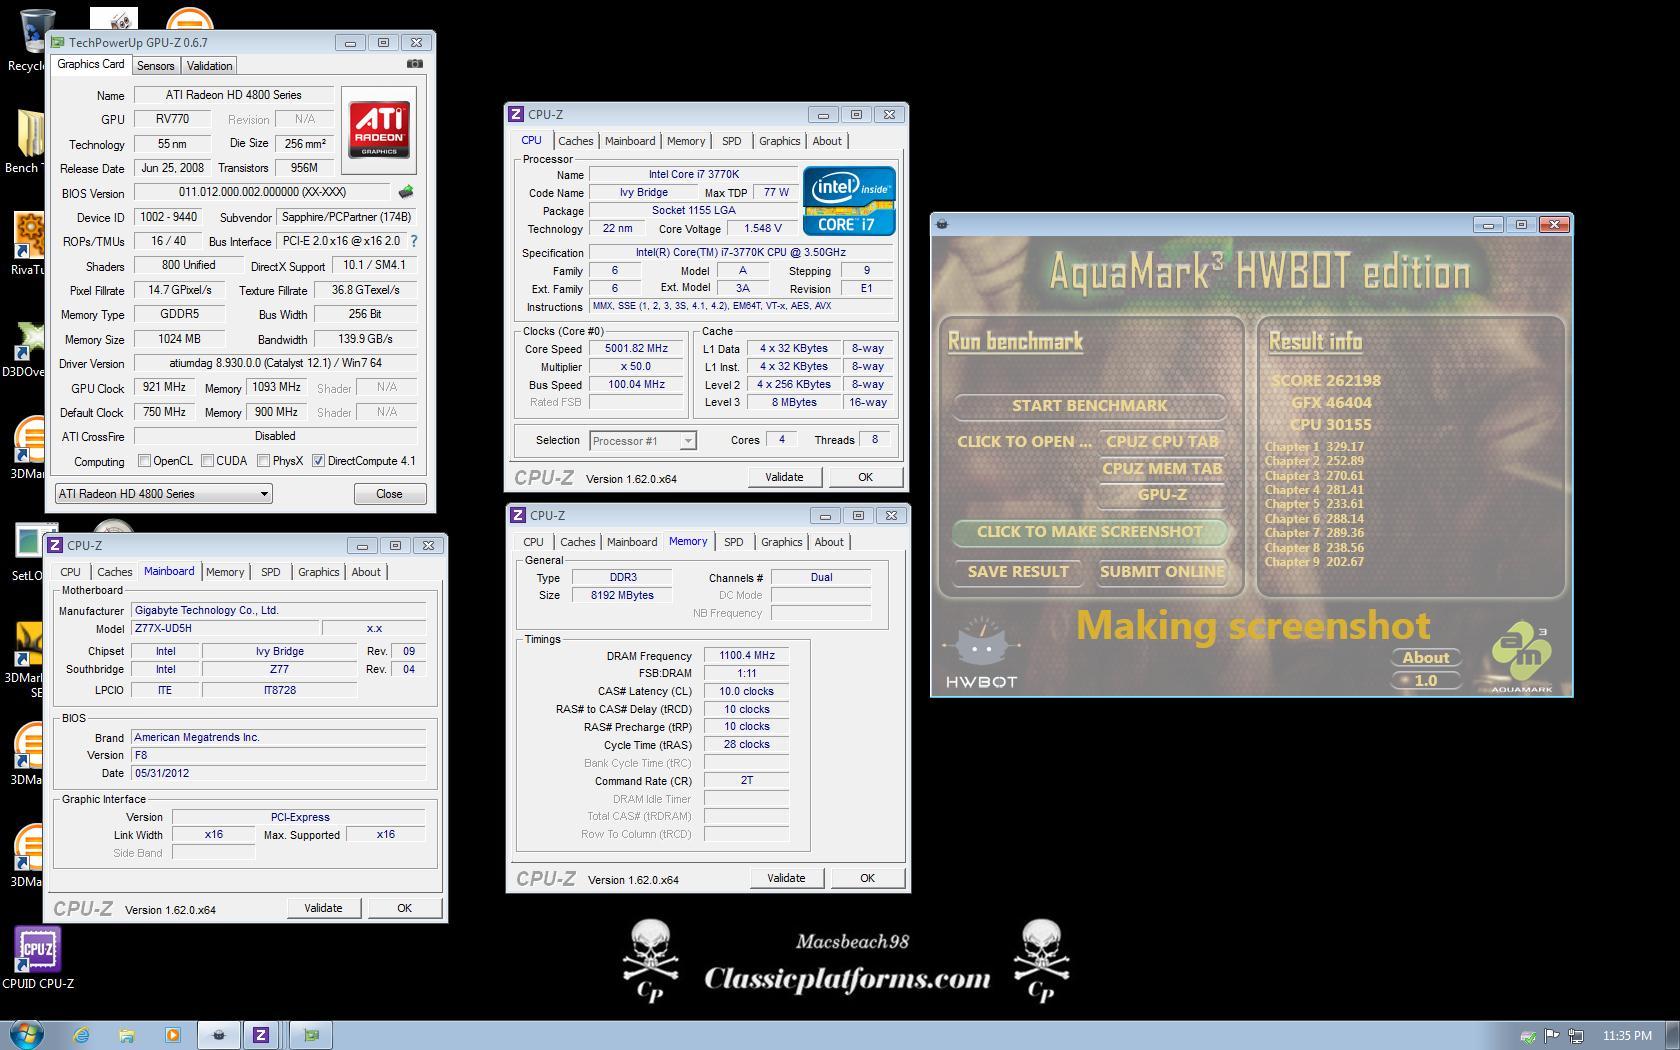
Task: Click the BIOS save chip icon in GPU-Z
Action: pyautogui.click(x=405, y=192)
